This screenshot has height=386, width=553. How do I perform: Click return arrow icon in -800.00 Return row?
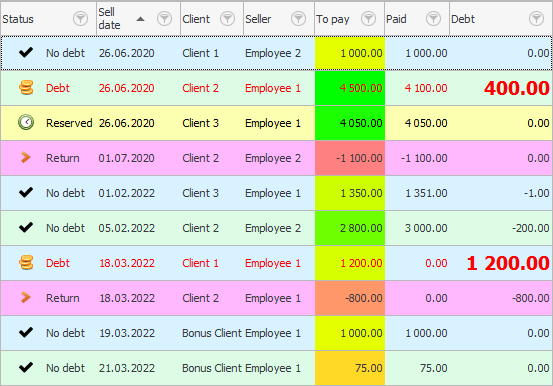[x=25, y=297]
